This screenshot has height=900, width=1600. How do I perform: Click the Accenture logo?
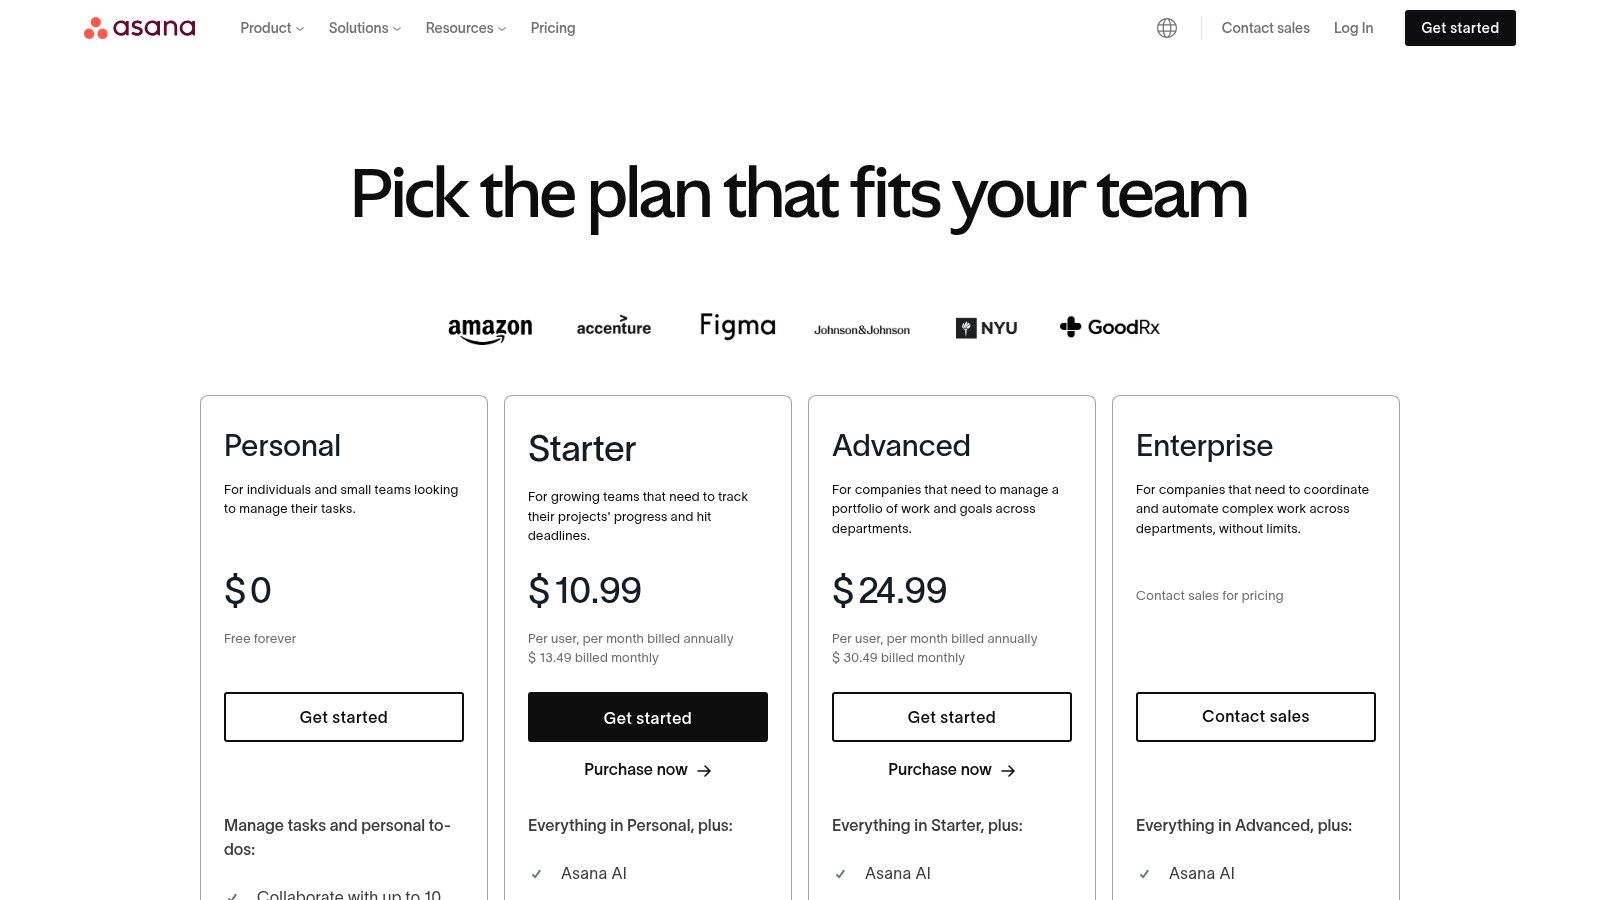click(613, 327)
